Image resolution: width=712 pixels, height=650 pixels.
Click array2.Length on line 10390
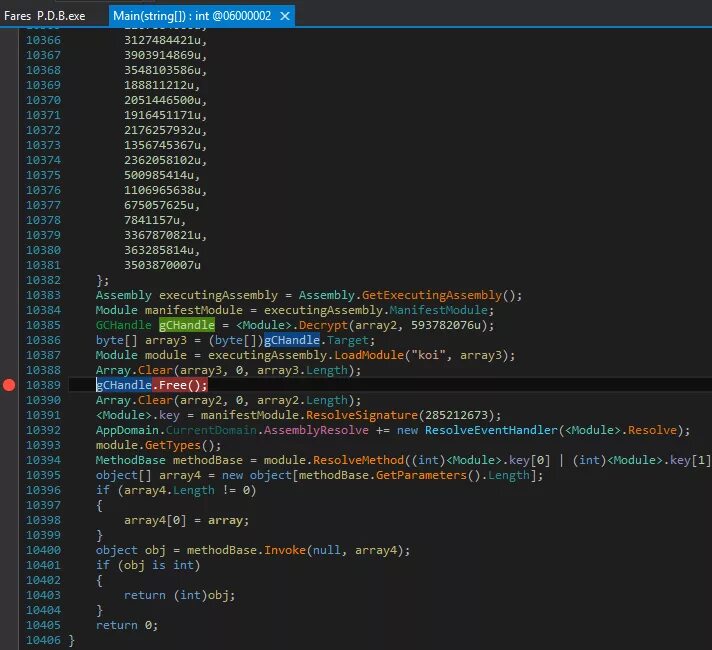302,400
